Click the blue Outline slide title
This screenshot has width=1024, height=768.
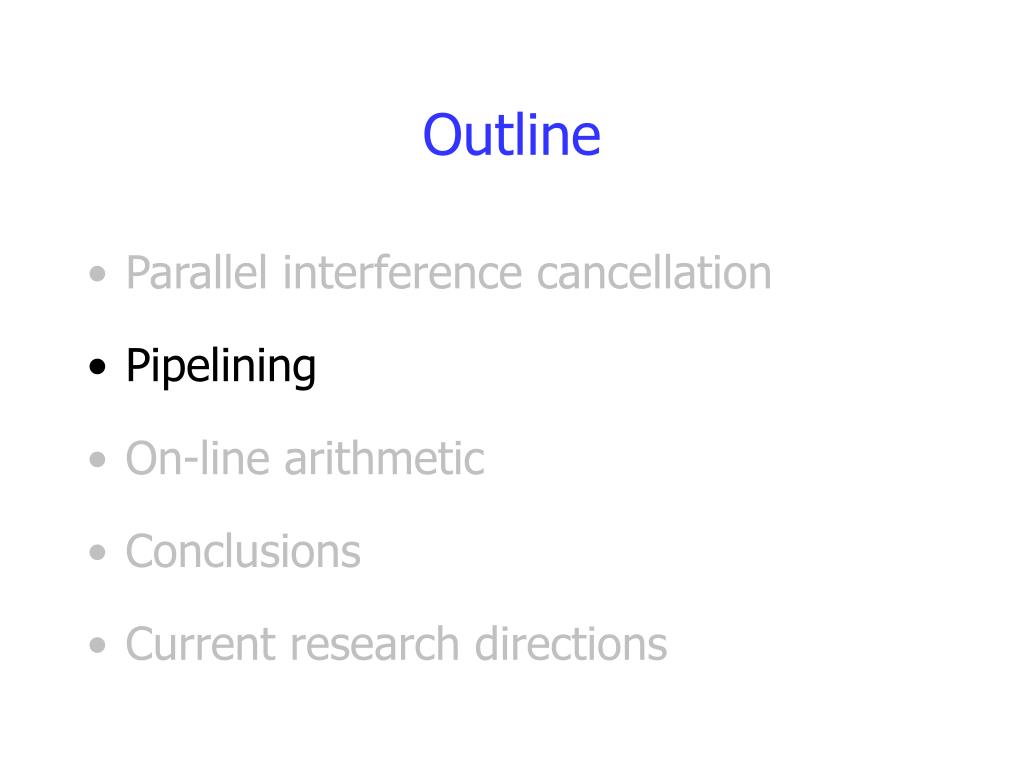point(511,135)
